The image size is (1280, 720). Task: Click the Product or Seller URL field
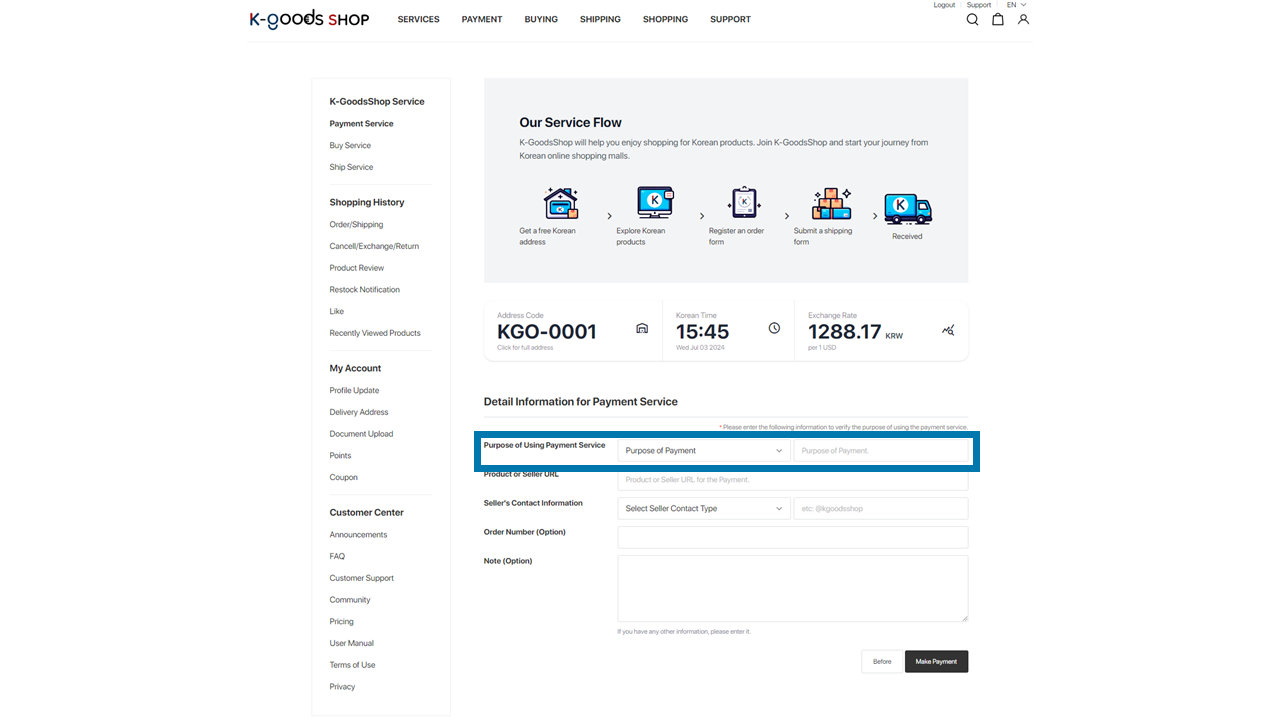click(792, 480)
